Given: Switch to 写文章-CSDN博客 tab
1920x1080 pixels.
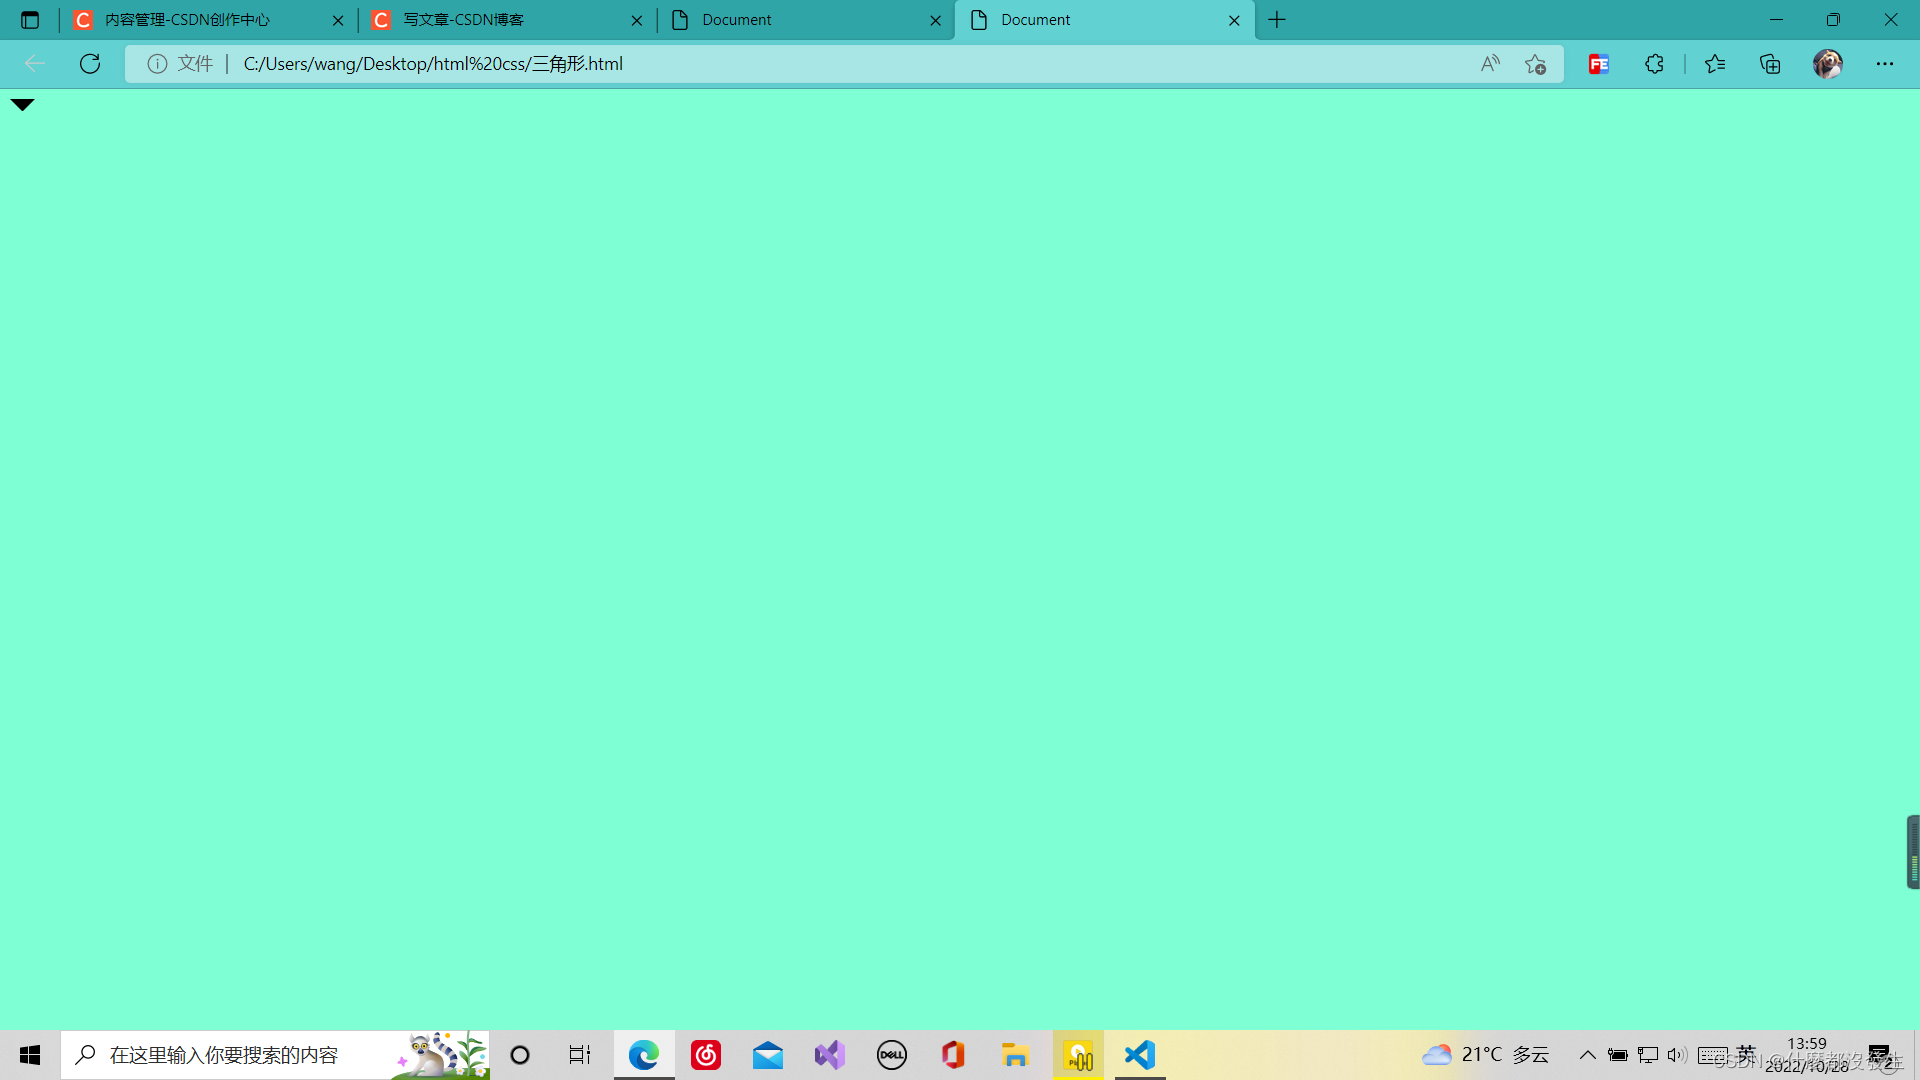Looking at the screenshot, I should [508, 20].
